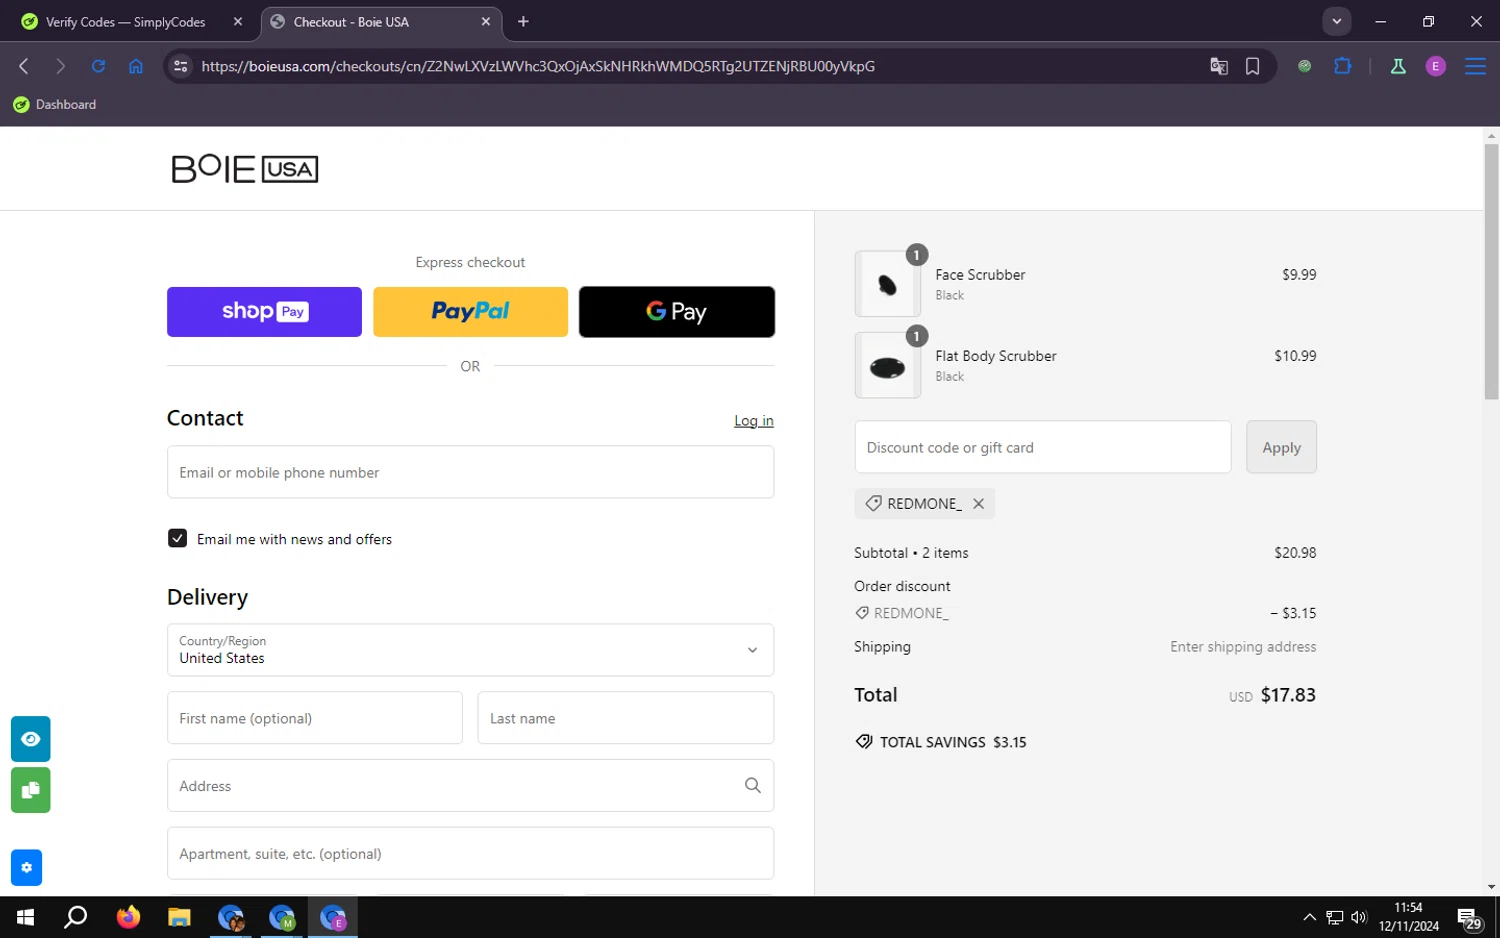
Task: Focus Apartment, suite, etc. field
Action: coord(470,854)
